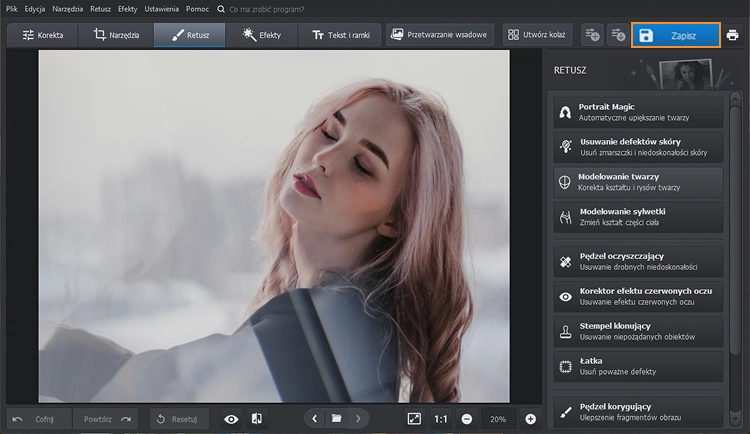
Task: Click the fit-to-screen icon
Action: pyautogui.click(x=414, y=418)
